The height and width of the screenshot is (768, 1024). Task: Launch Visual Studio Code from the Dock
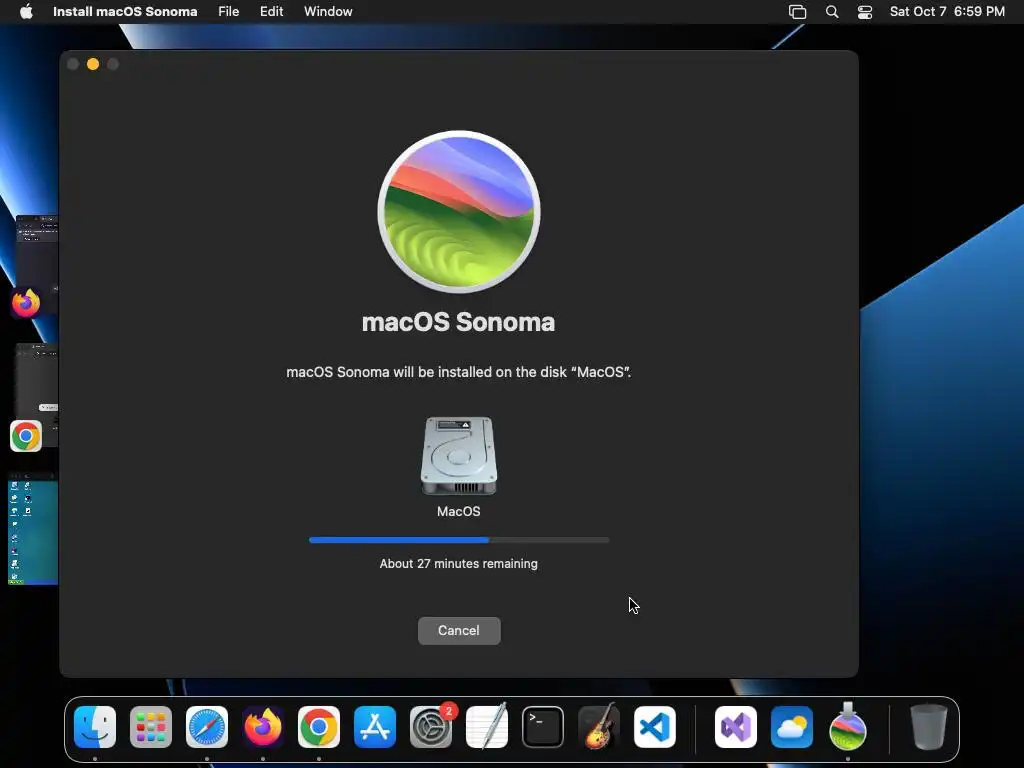coord(655,727)
